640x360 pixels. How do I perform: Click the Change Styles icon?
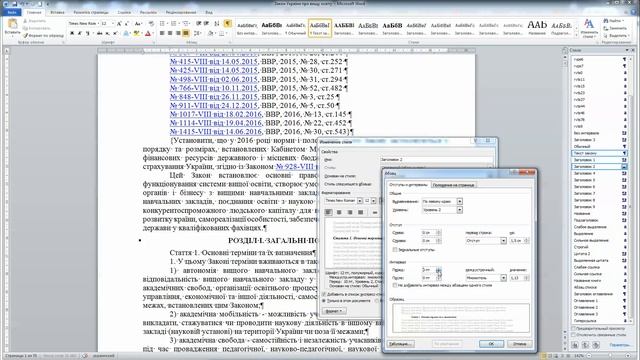pyautogui.click(x=589, y=24)
